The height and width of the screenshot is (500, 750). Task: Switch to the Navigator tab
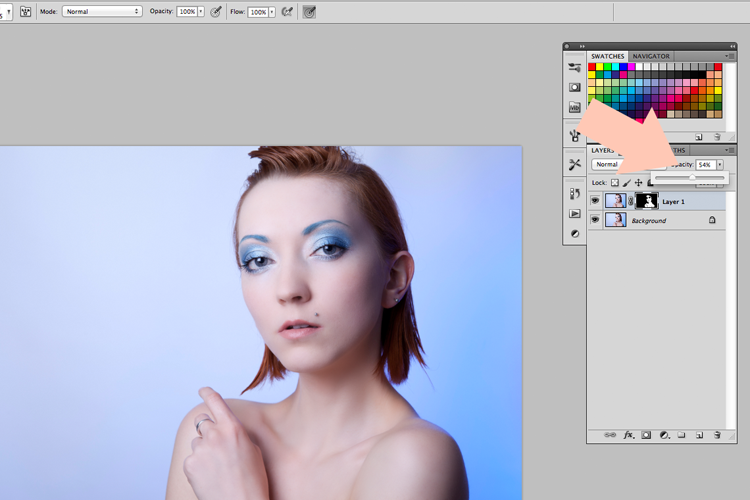pos(651,56)
